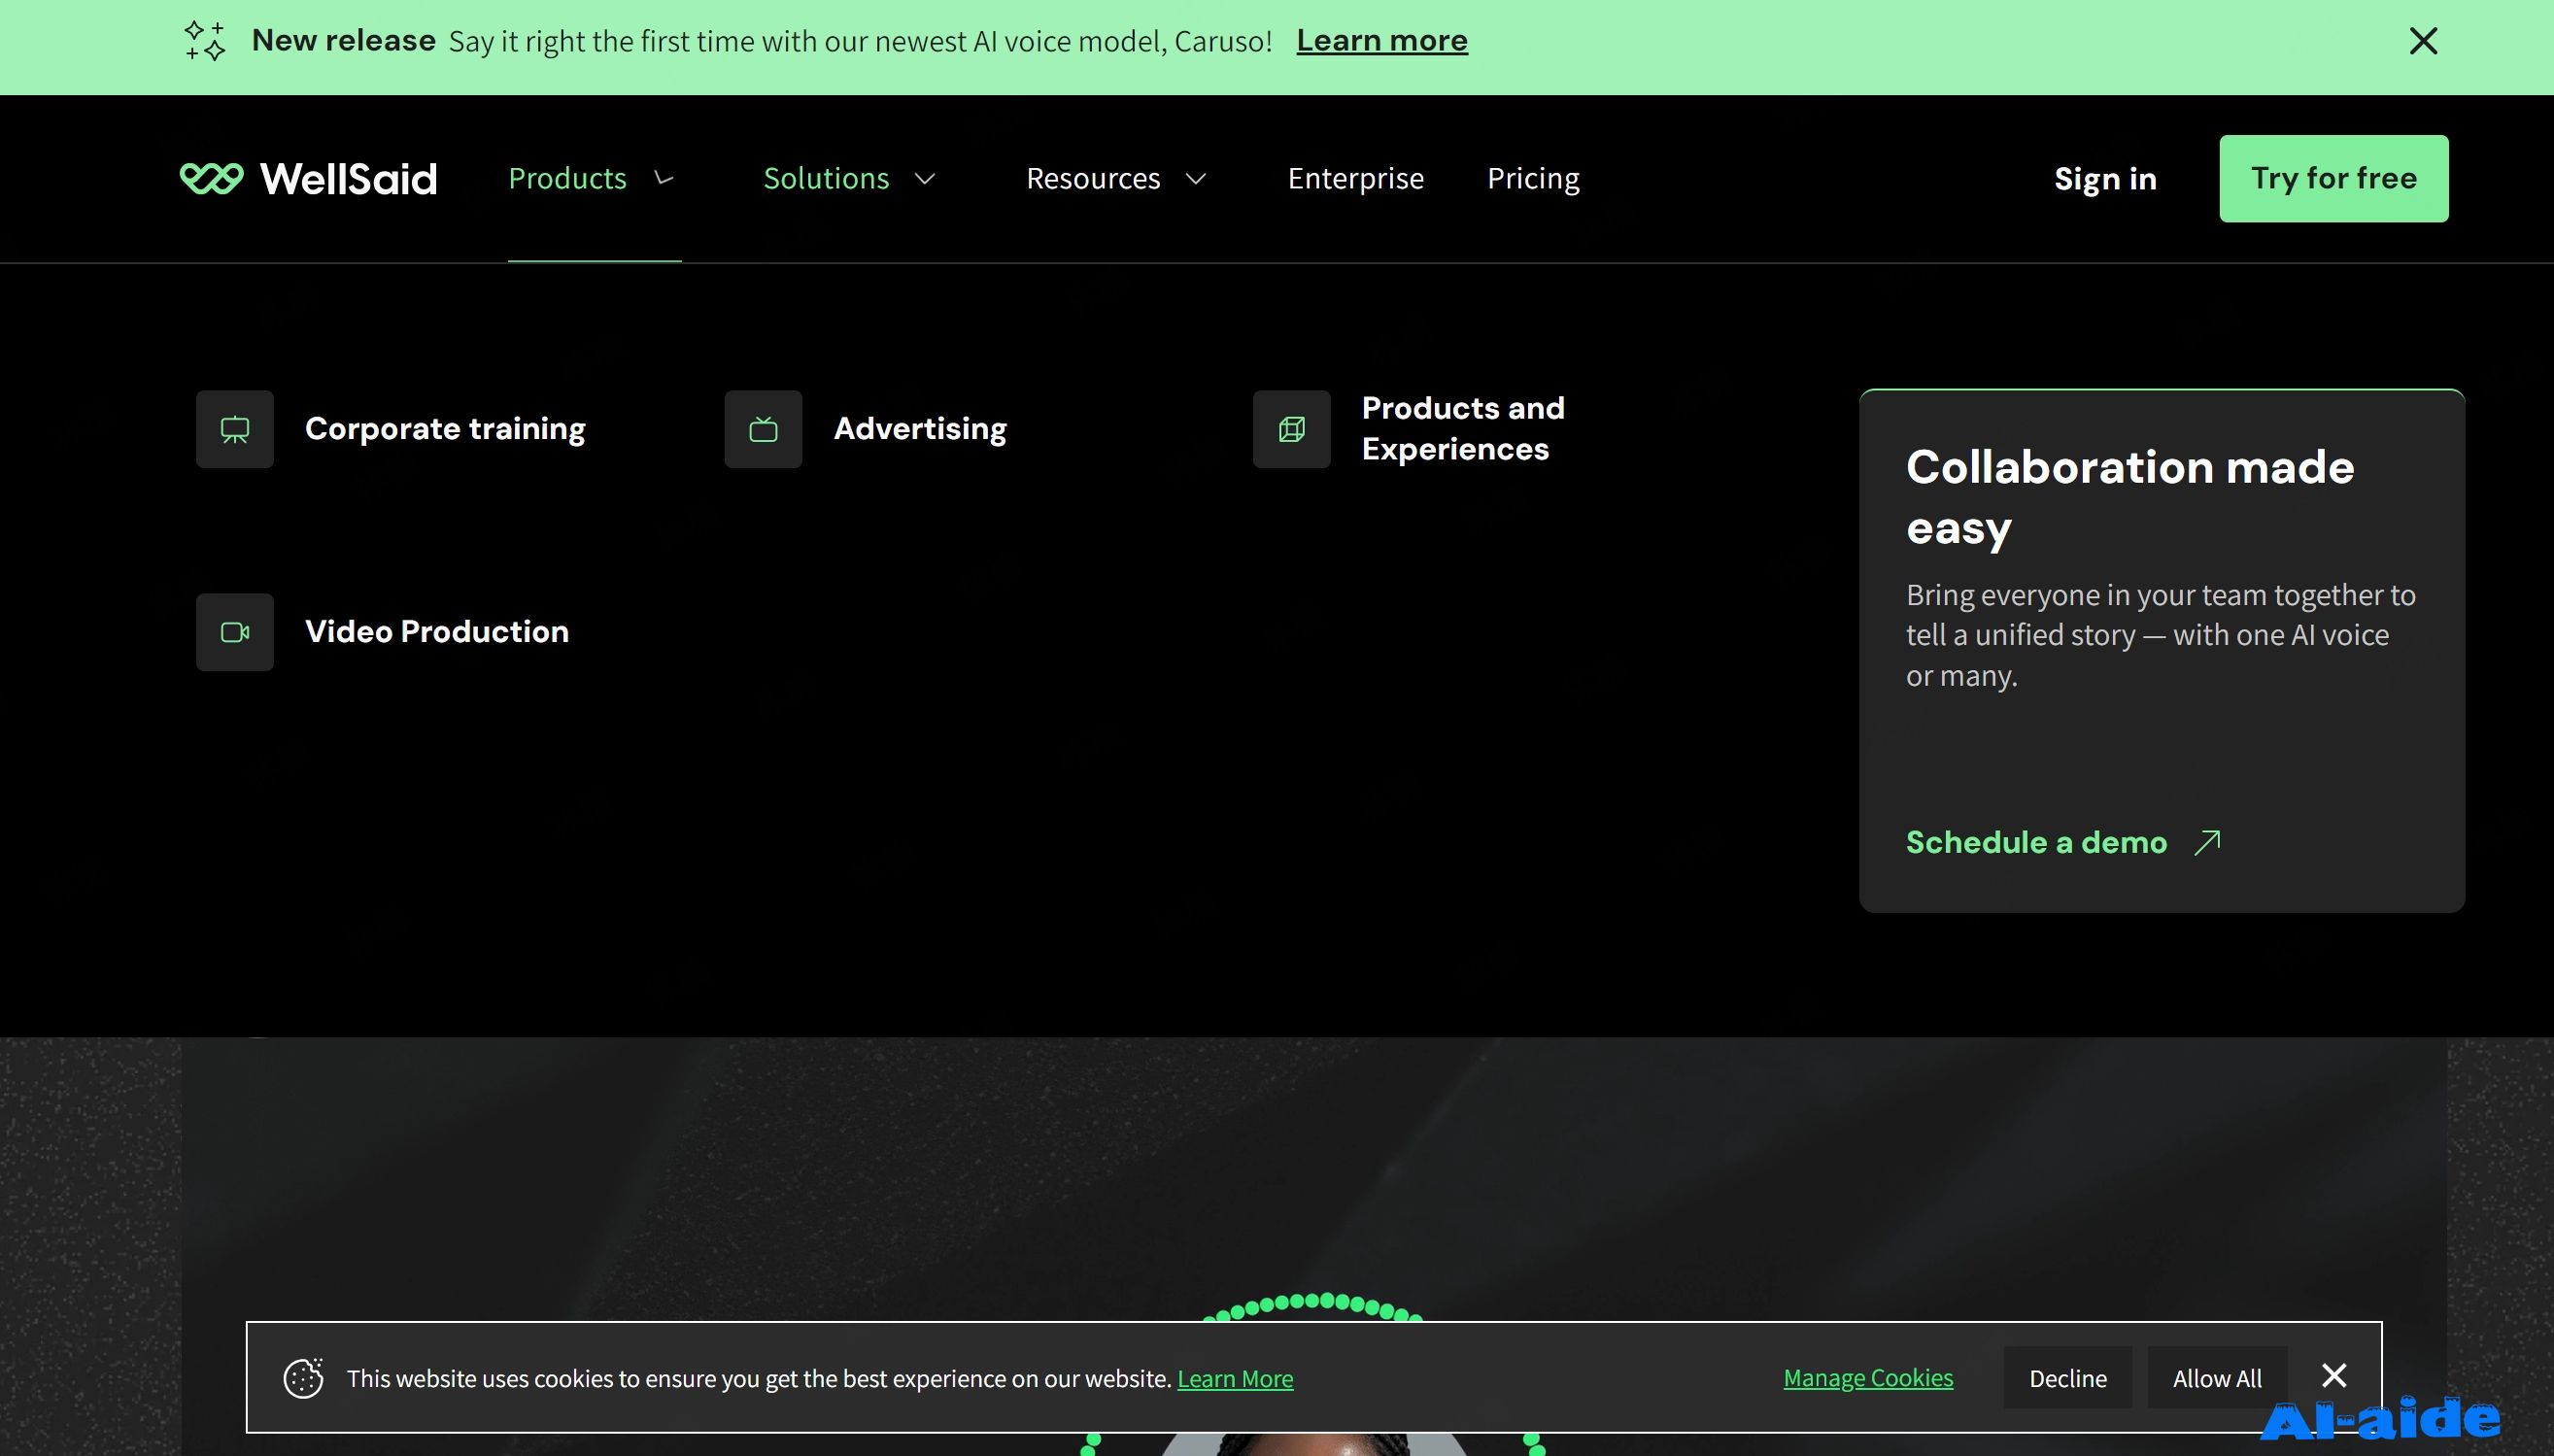
Task: Open the cookie Learn More link
Action: coord(1235,1379)
